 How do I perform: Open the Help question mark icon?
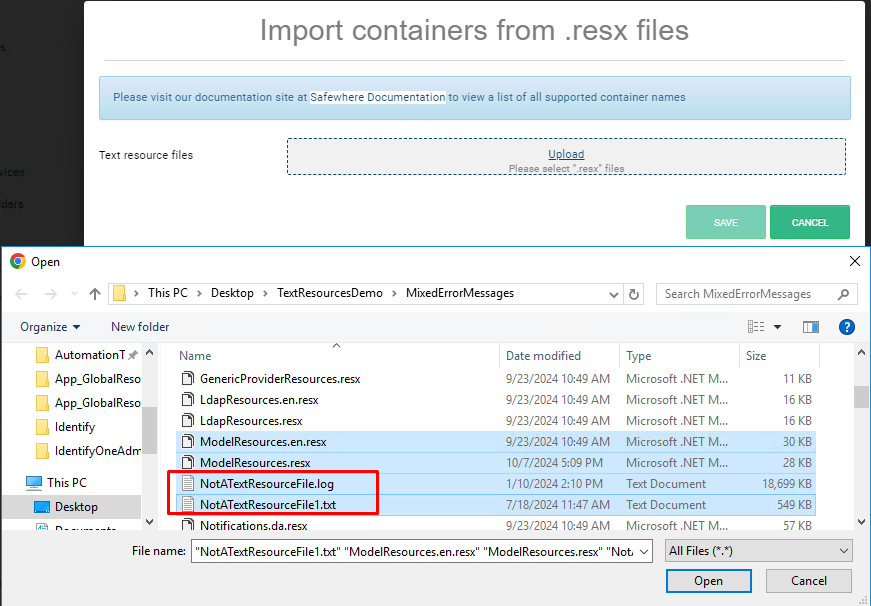pos(846,326)
